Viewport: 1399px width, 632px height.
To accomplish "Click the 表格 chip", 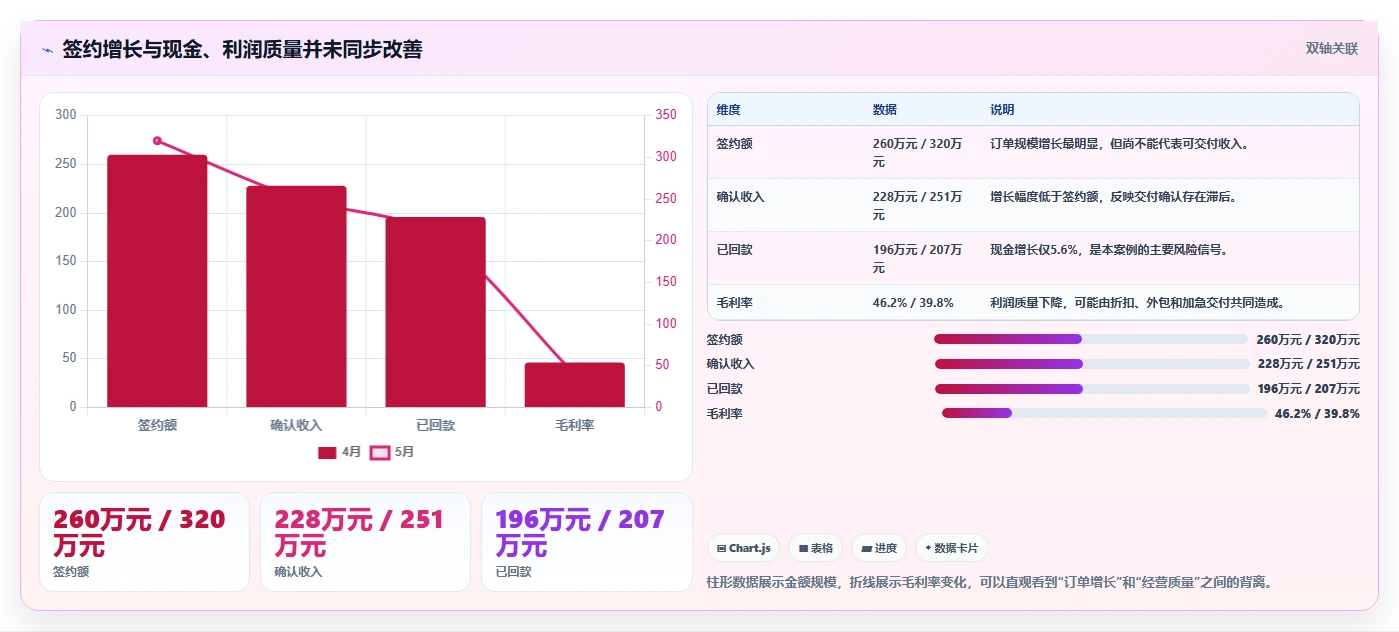I will click(815, 548).
